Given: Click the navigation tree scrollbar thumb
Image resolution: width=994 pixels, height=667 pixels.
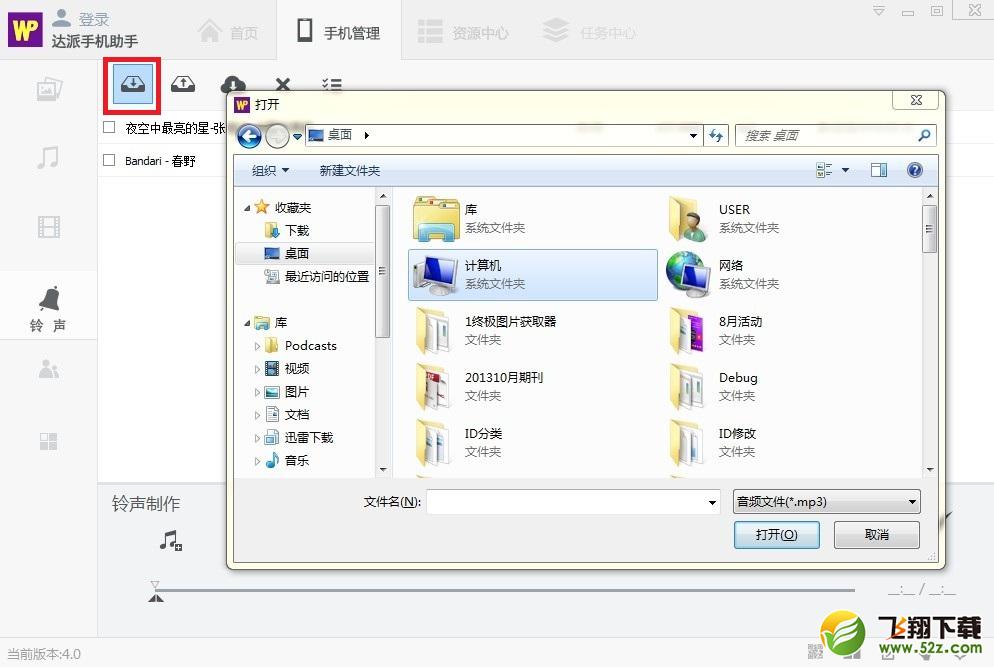Looking at the screenshot, I should pyautogui.click(x=382, y=271).
